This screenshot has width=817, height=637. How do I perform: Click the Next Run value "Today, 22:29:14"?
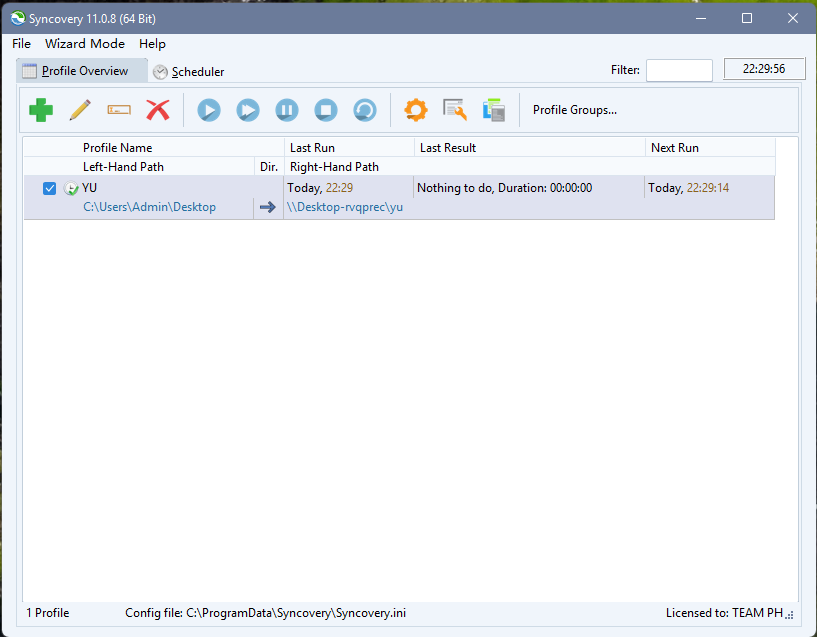click(688, 188)
